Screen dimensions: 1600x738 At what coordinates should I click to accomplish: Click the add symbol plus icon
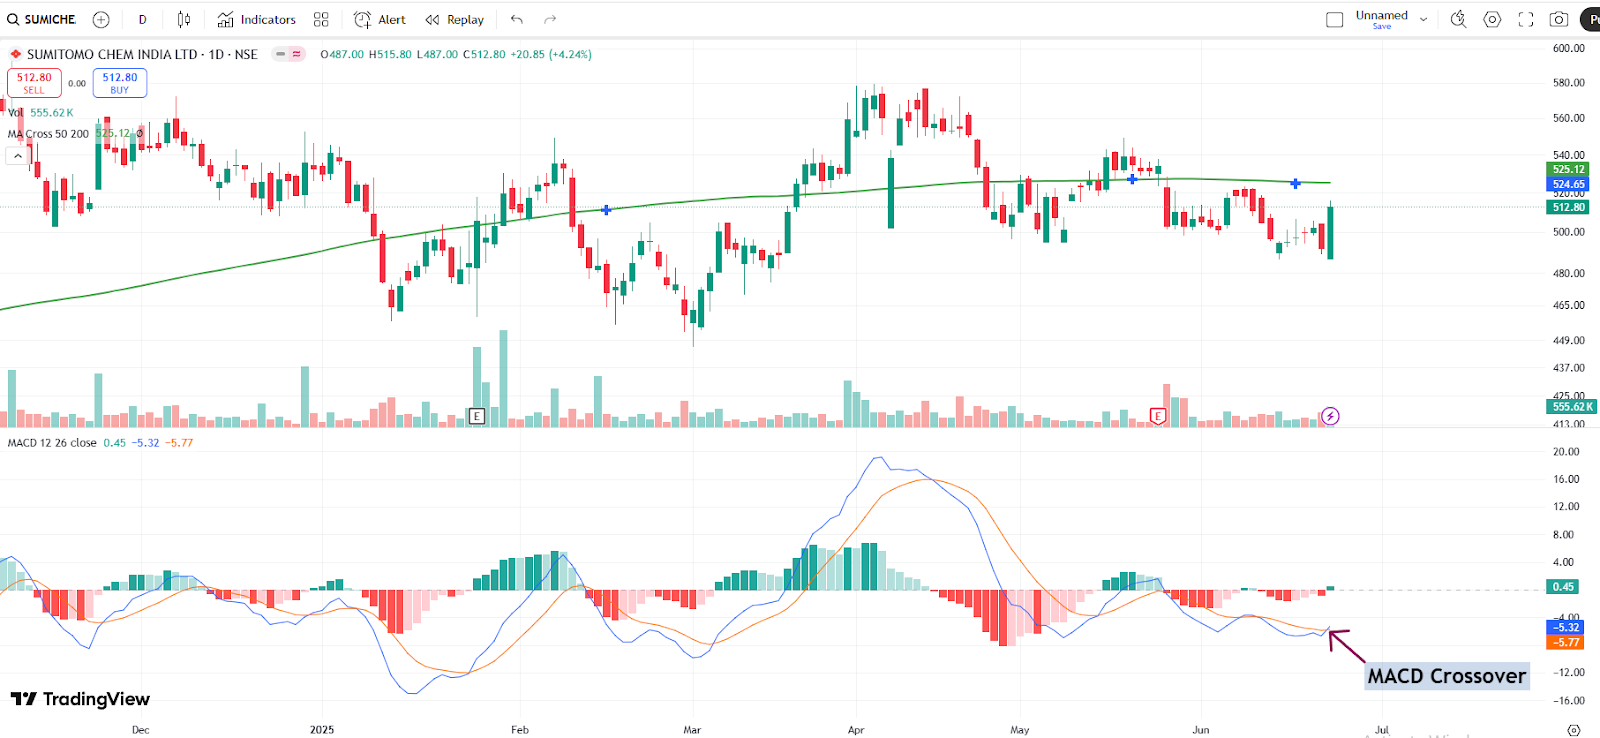(x=101, y=19)
